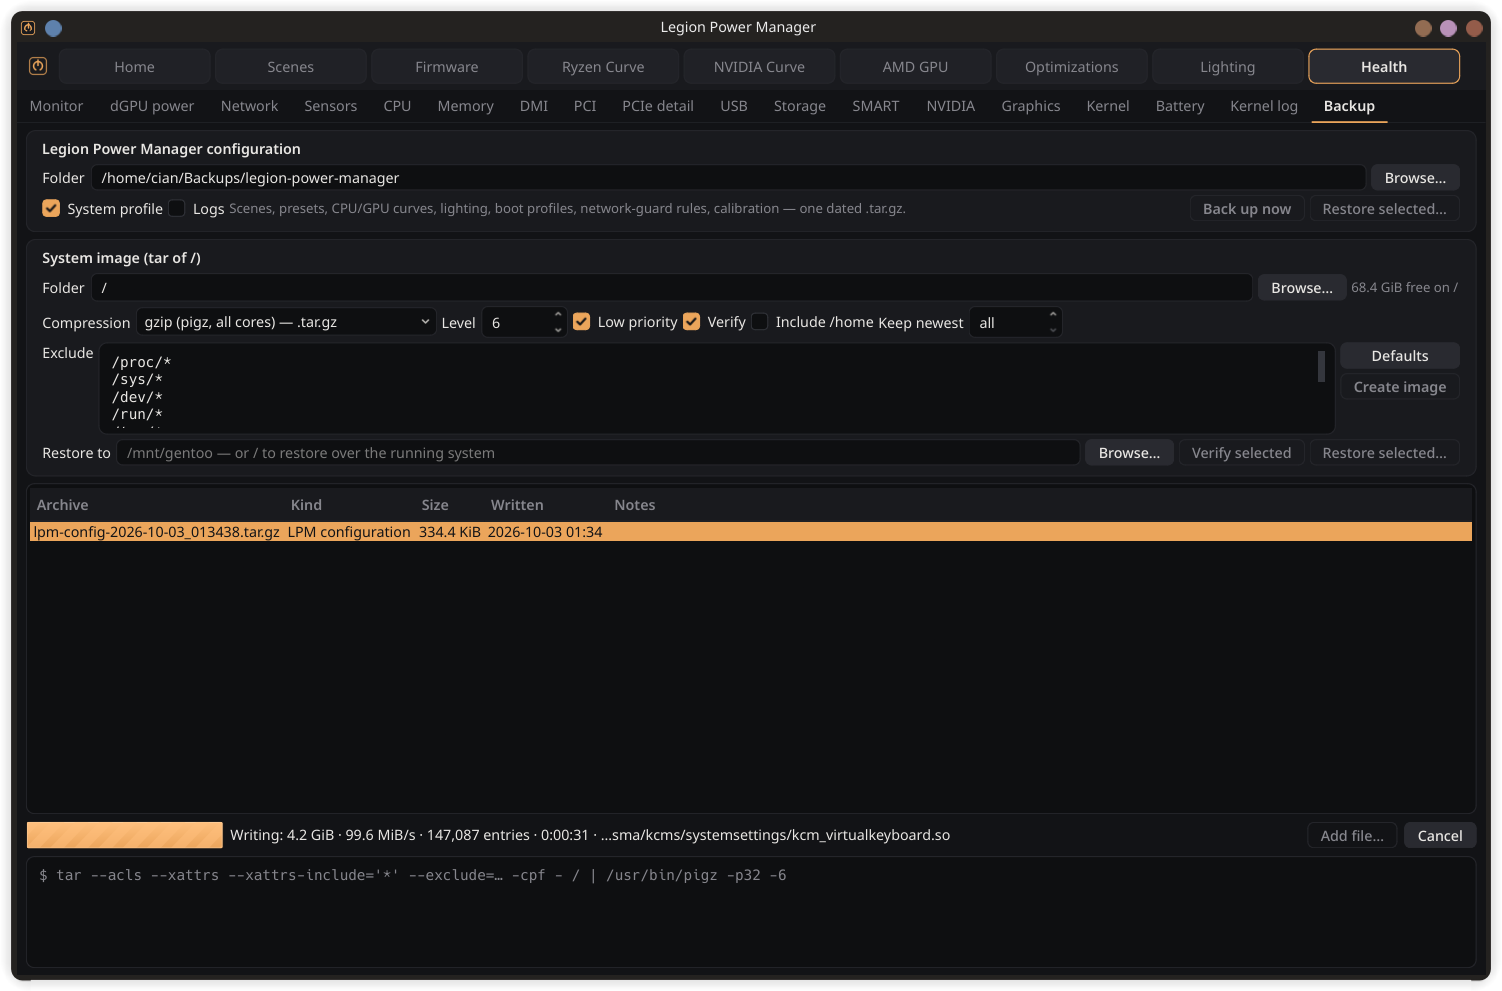Open the Ryzen Curve tab
The image size is (1502, 991).
(x=603, y=67)
